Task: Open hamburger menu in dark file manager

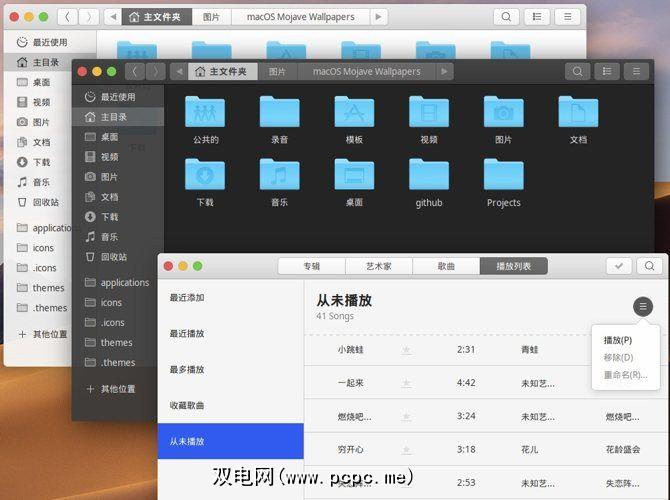Action: (636, 71)
